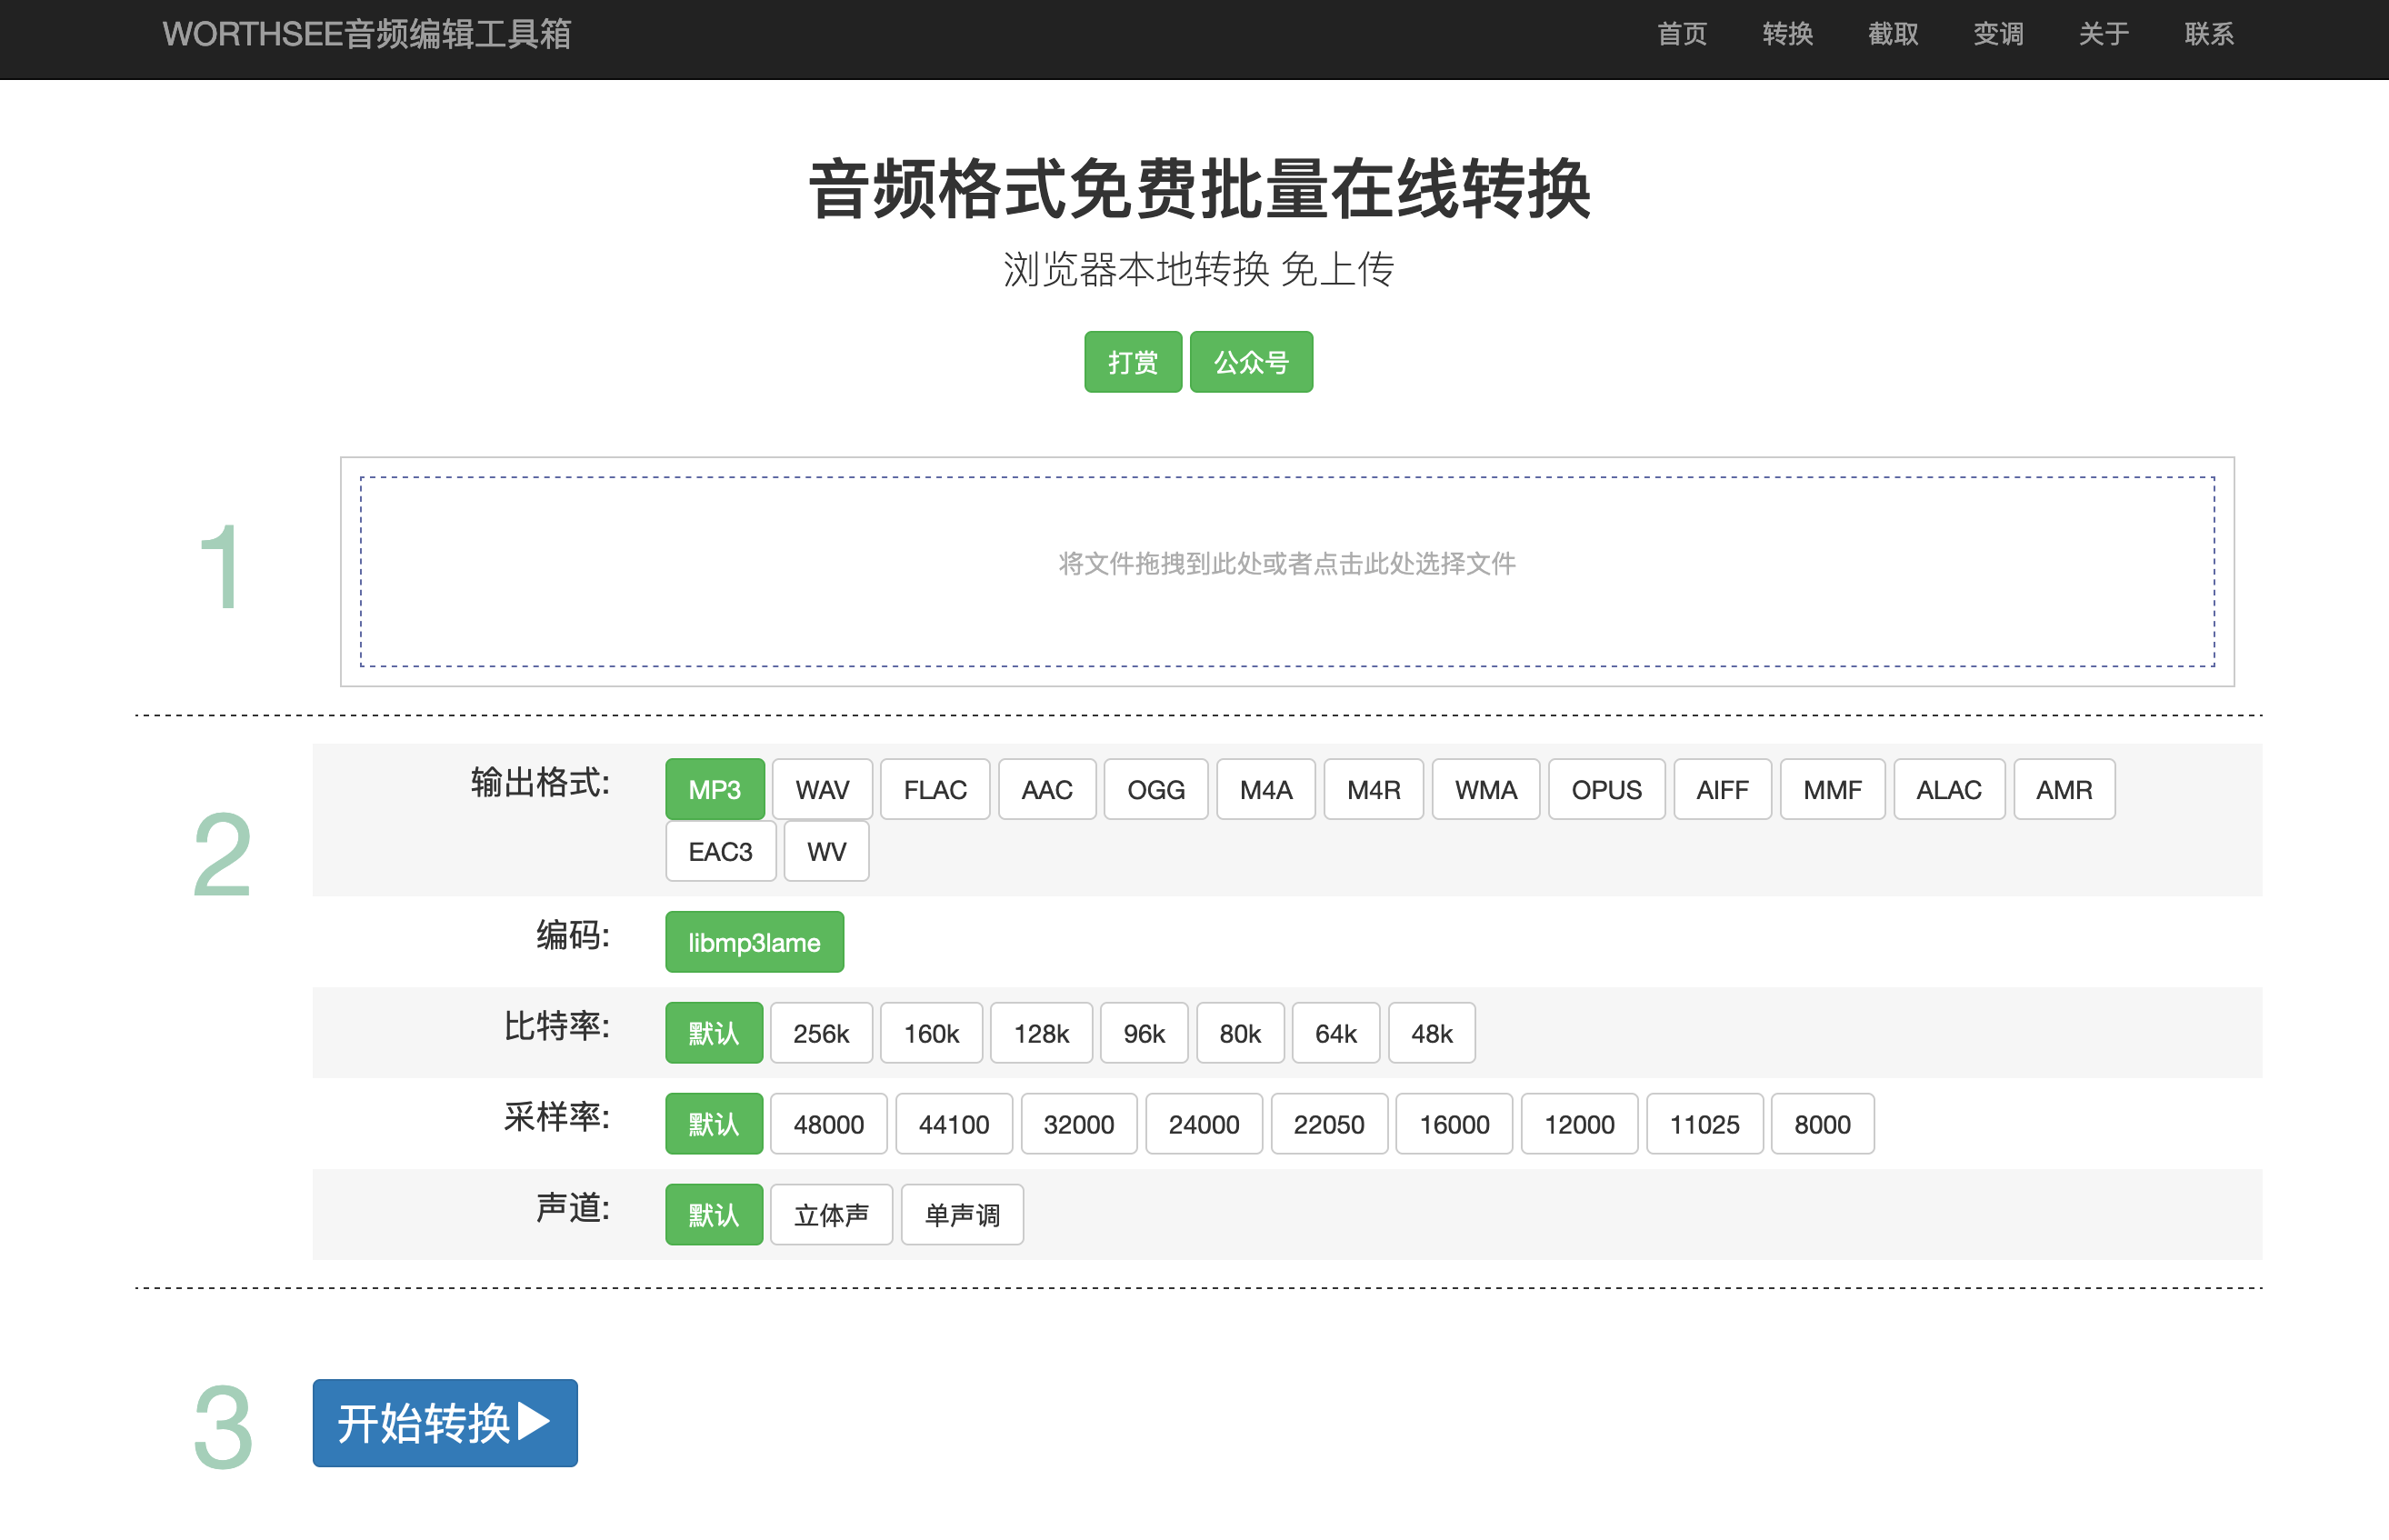This screenshot has width=2389, height=1540.
Task: Set sample rate to 44100
Action: pyautogui.click(x=953, y=1124)
